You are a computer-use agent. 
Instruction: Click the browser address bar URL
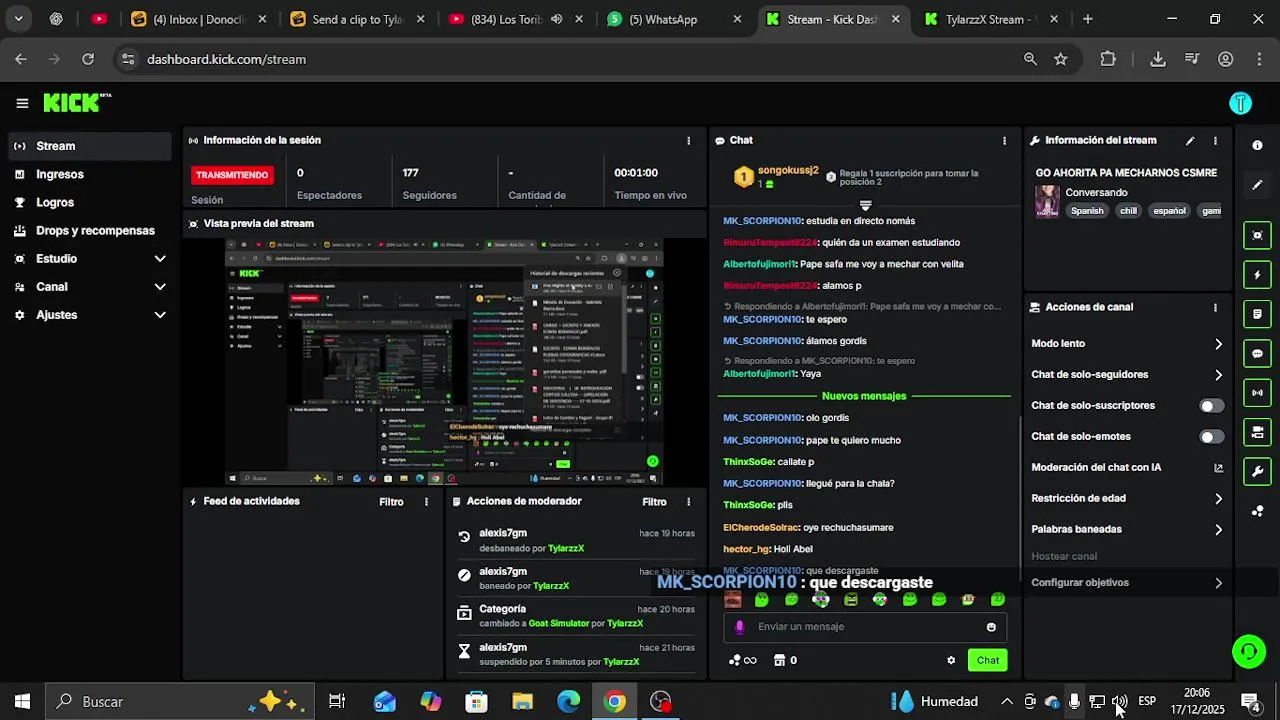[226, 59]
